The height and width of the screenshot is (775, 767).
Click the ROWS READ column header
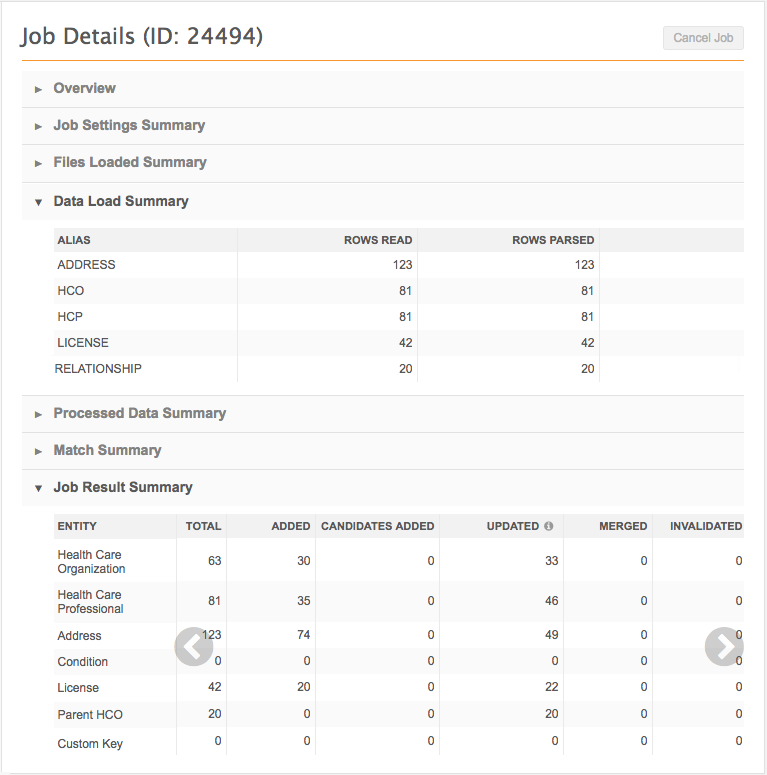click(x=378, y=240)
